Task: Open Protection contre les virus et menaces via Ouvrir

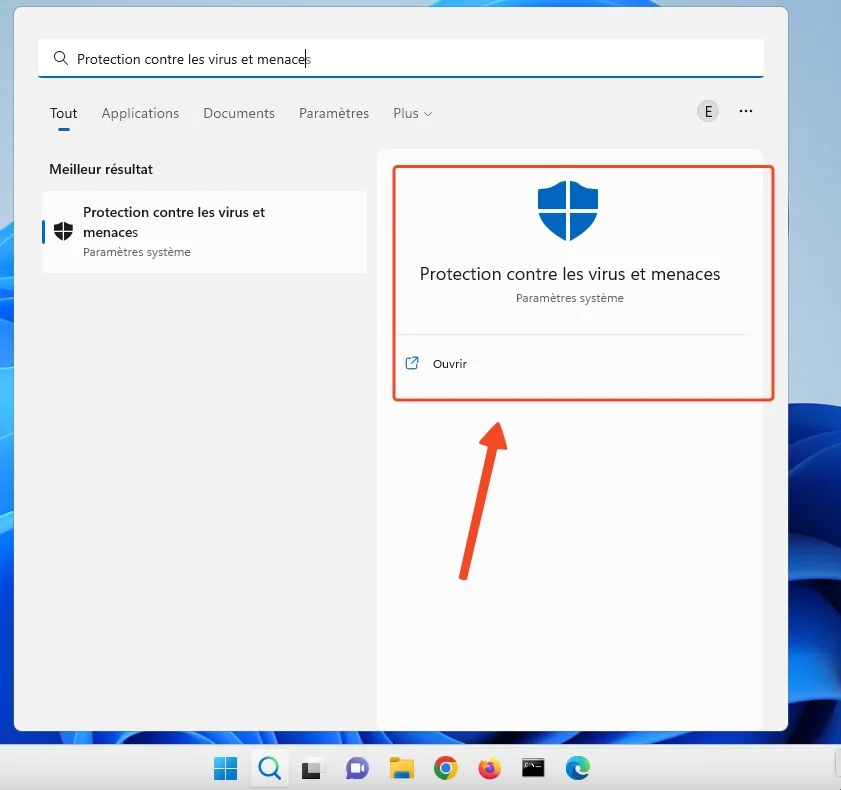Action: tap(451, 364)
